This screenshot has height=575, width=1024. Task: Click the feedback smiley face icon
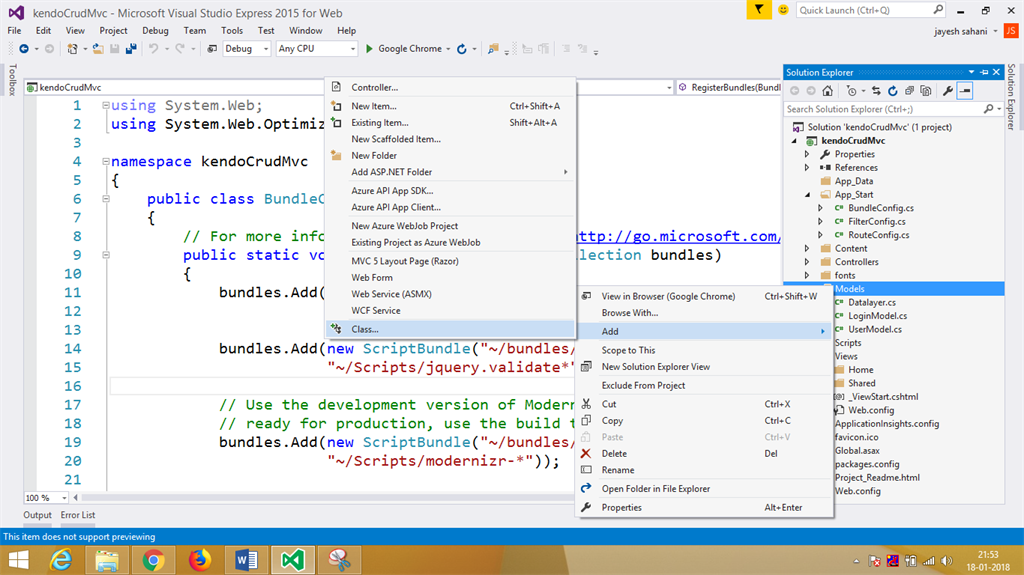click(x=782, y=10)
